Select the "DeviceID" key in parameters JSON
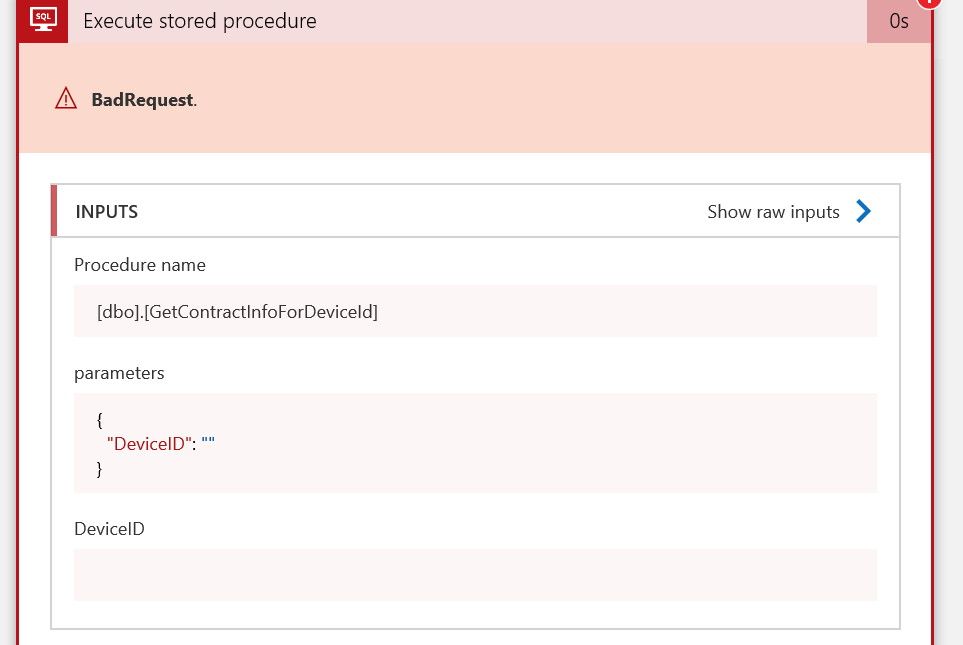963x645 pixels. point(148,444)
